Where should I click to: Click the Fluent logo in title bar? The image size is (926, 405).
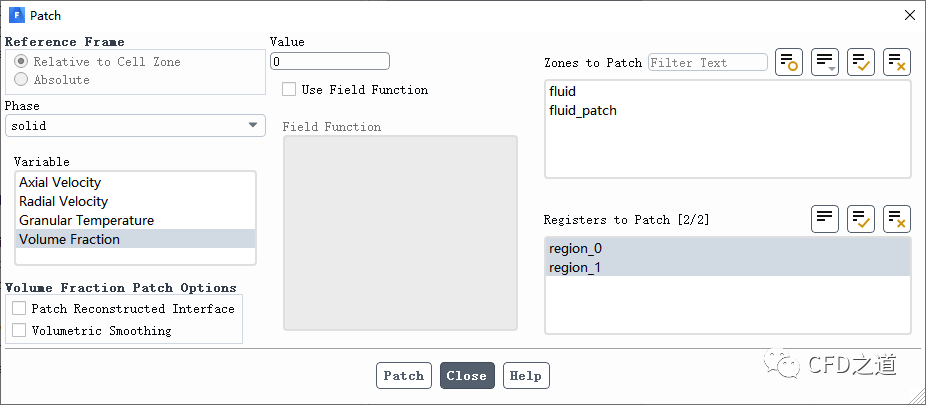point(17,15)
